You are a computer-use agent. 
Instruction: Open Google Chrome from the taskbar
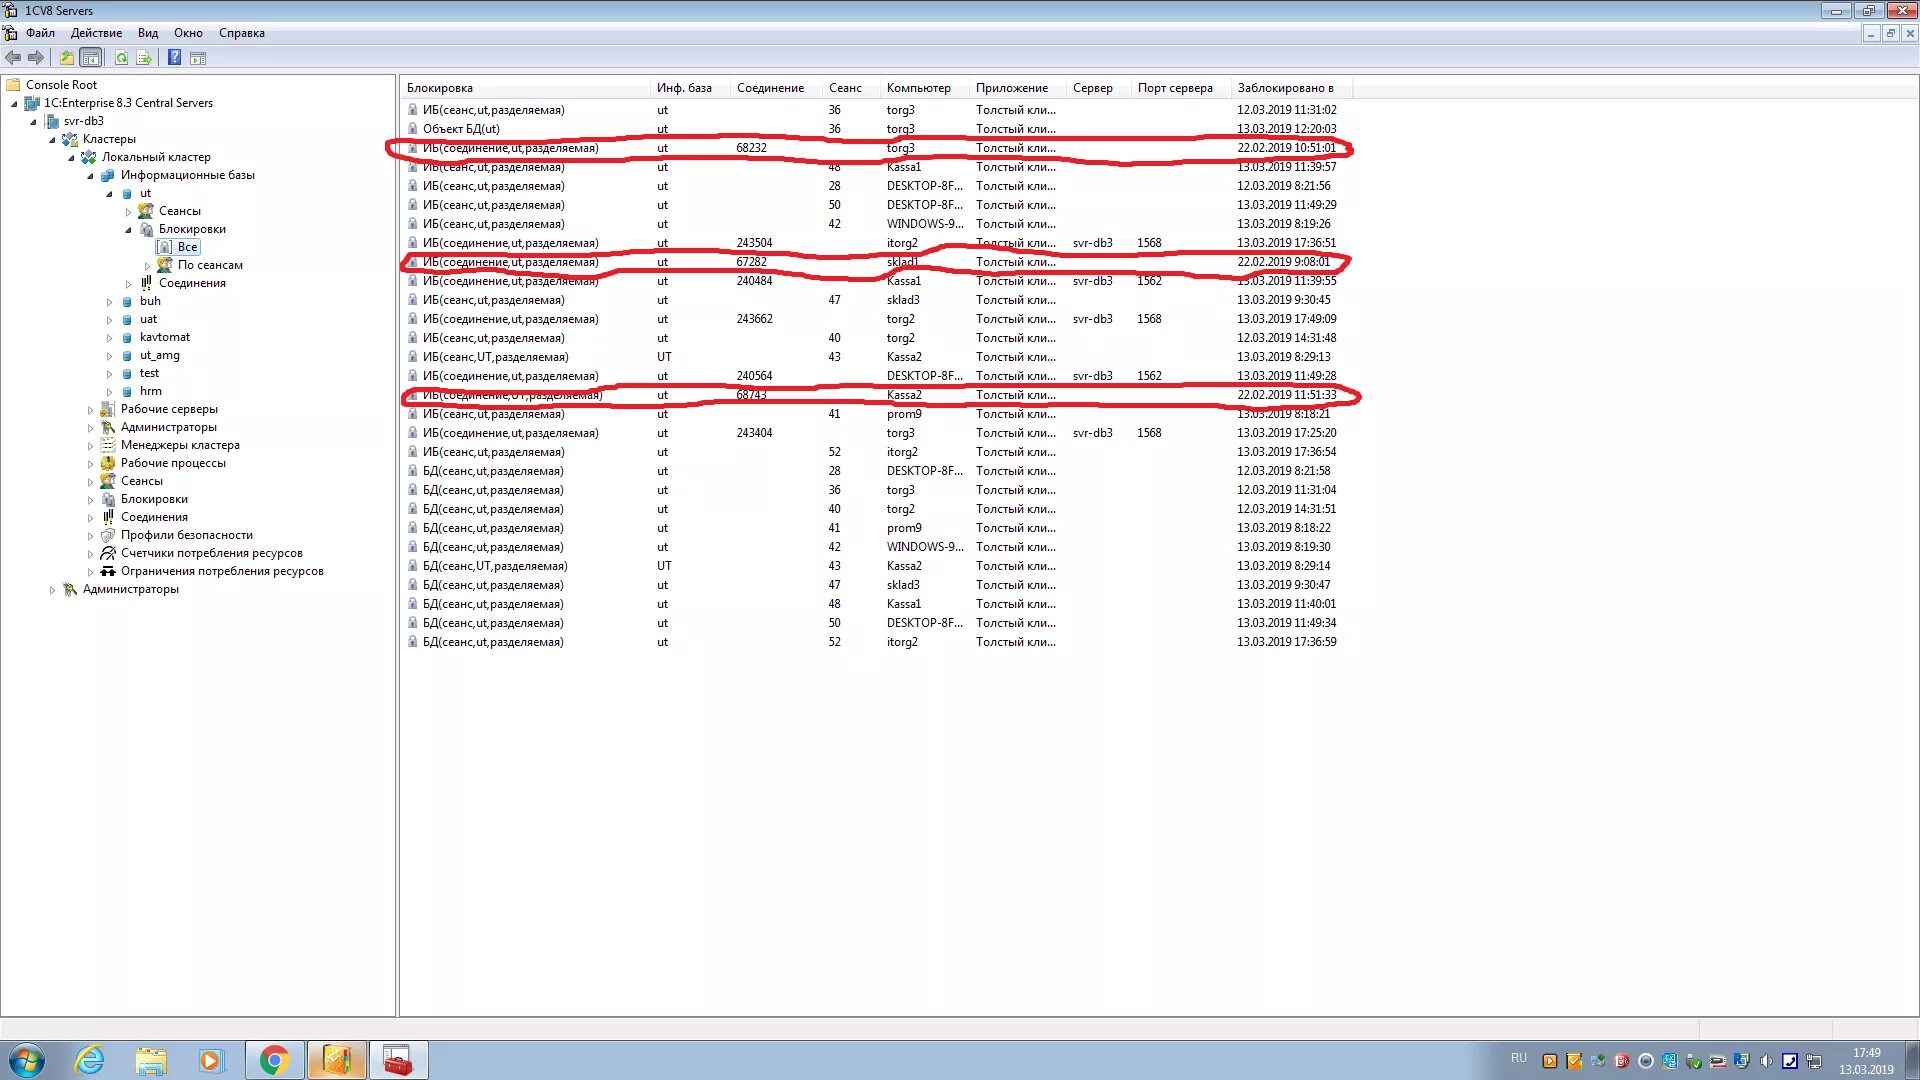(274, 1060)
